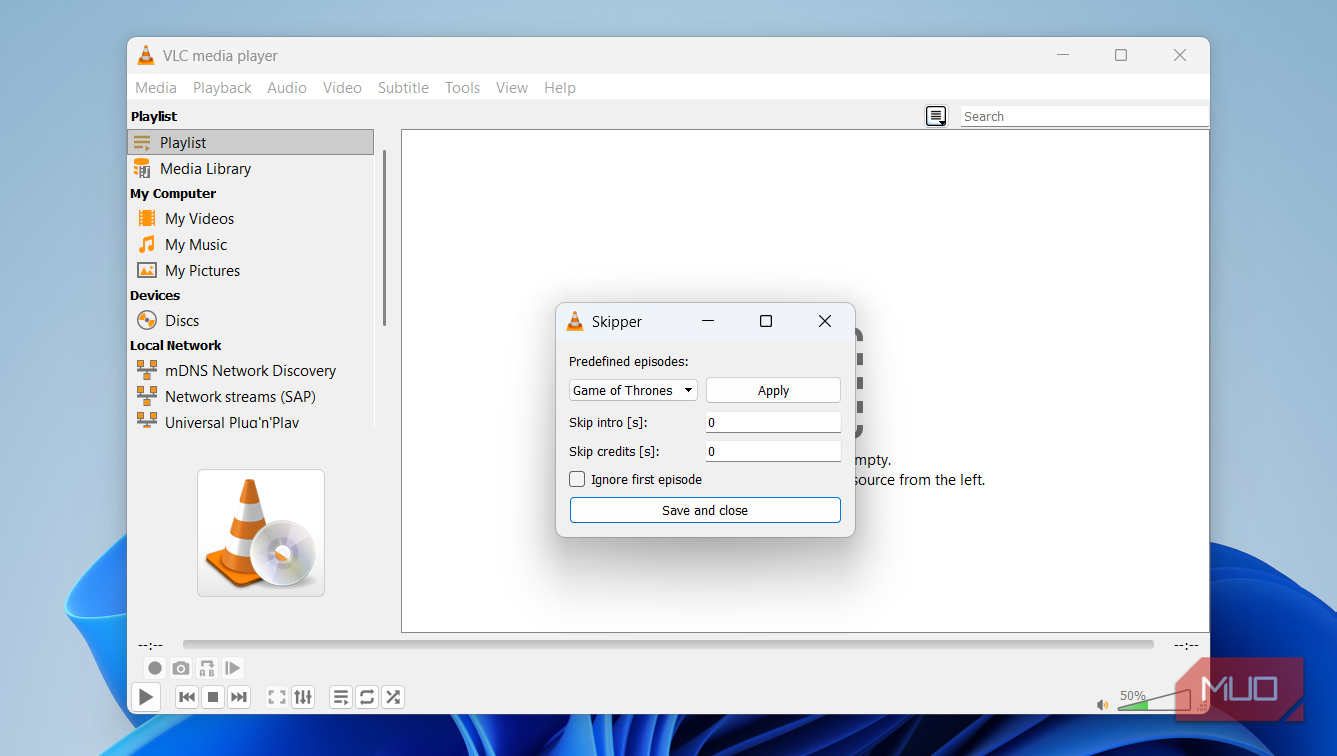Click frame by frame button

(232, 668)
